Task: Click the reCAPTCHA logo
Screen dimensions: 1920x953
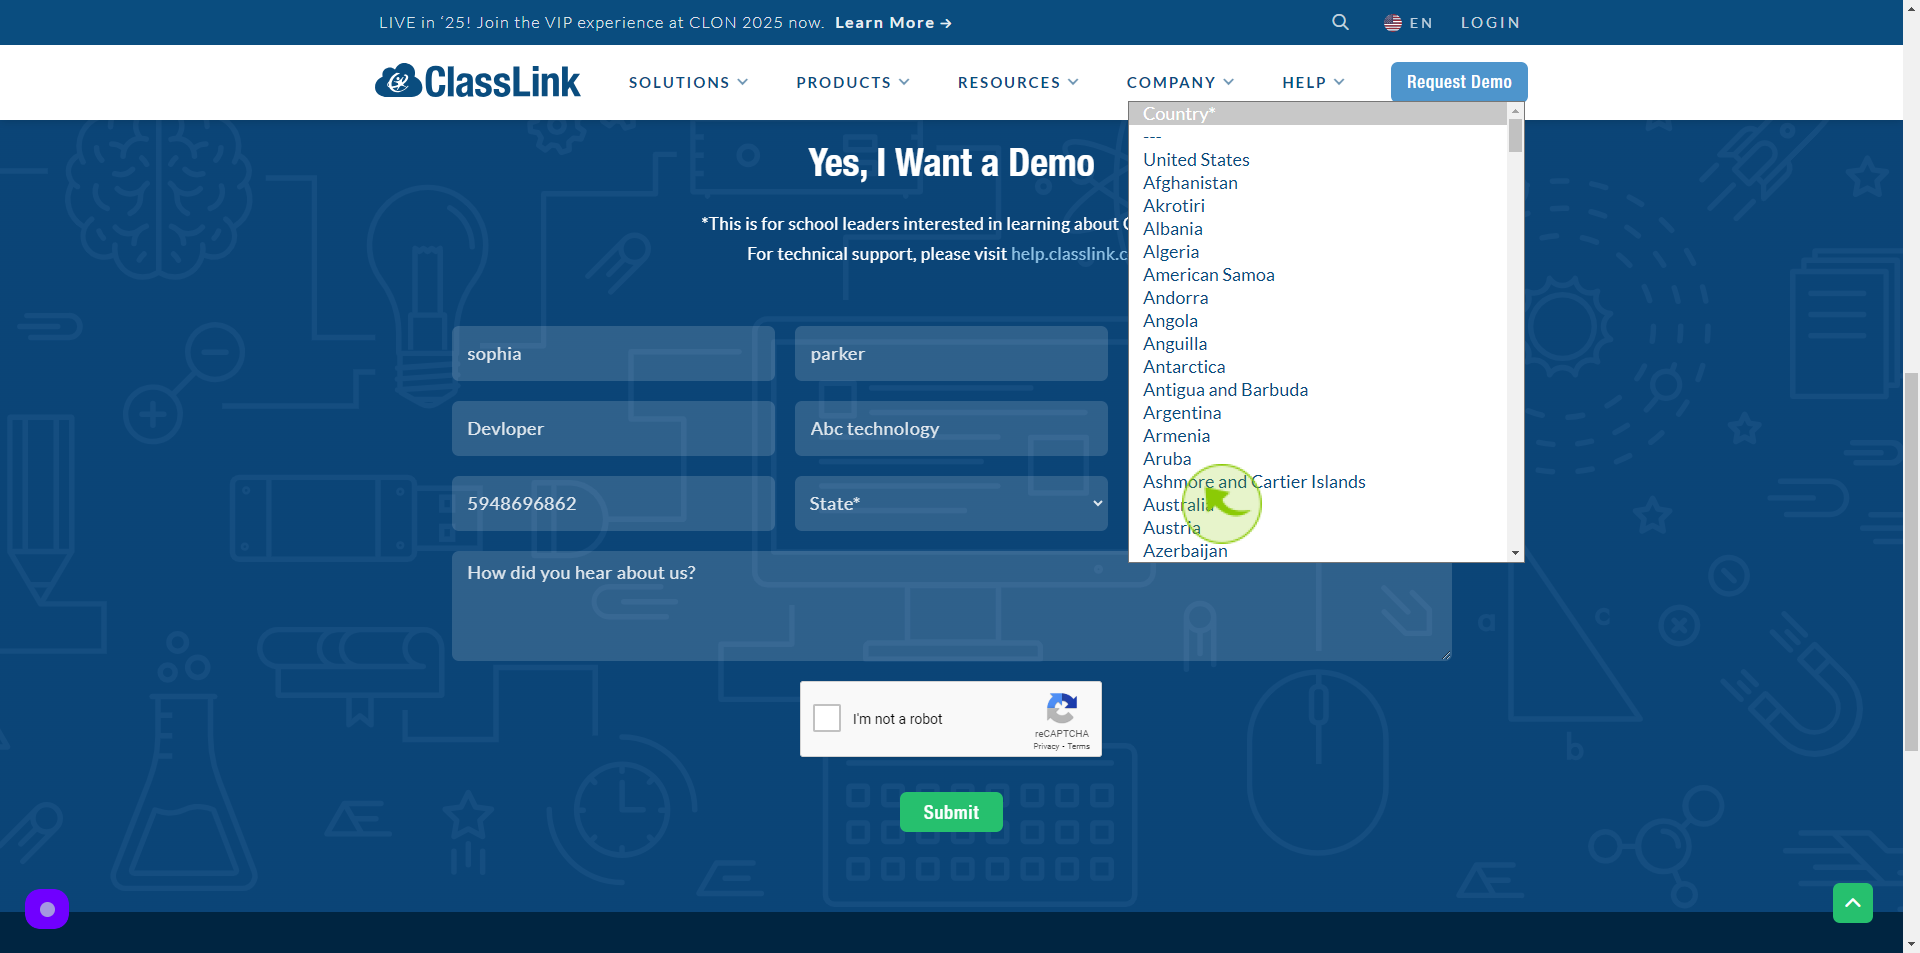Action: pos(1061,709)
